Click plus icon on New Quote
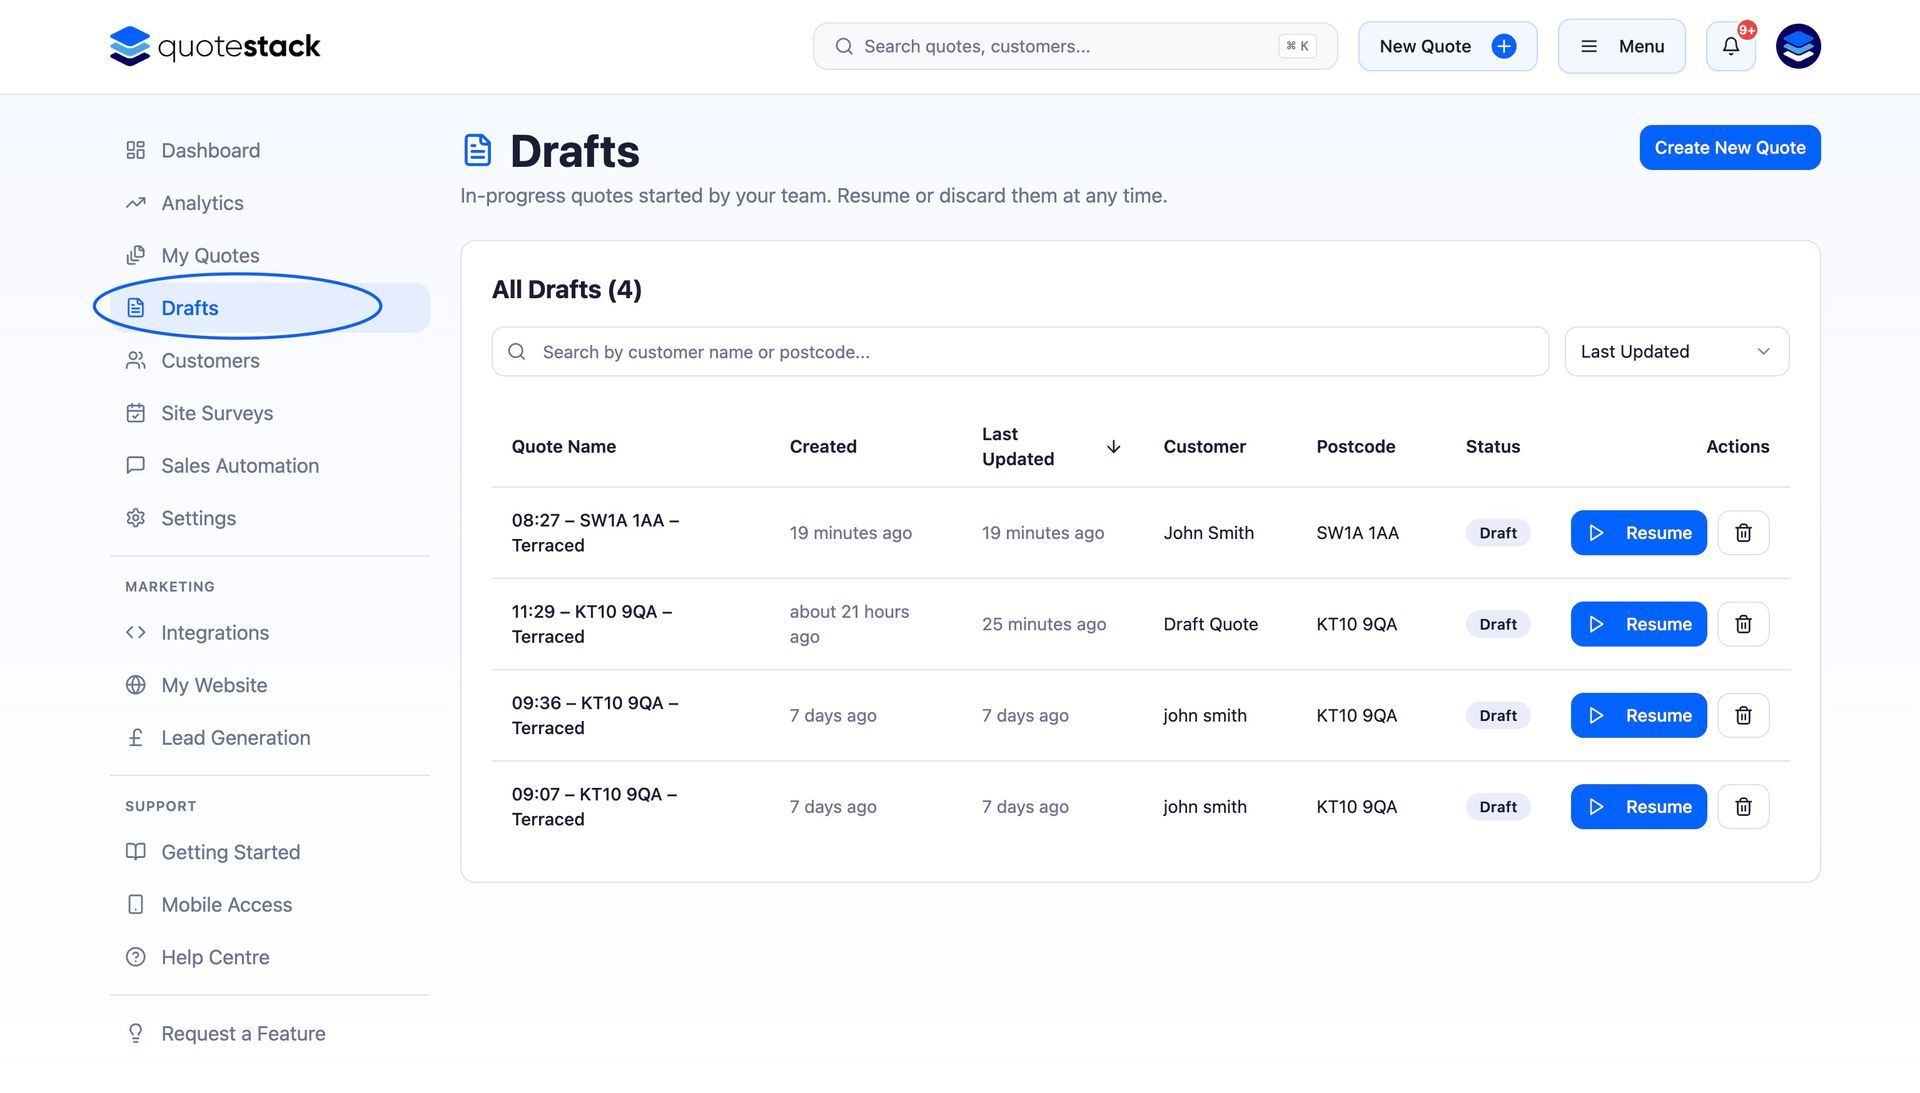 click(x=1503, y=46)
